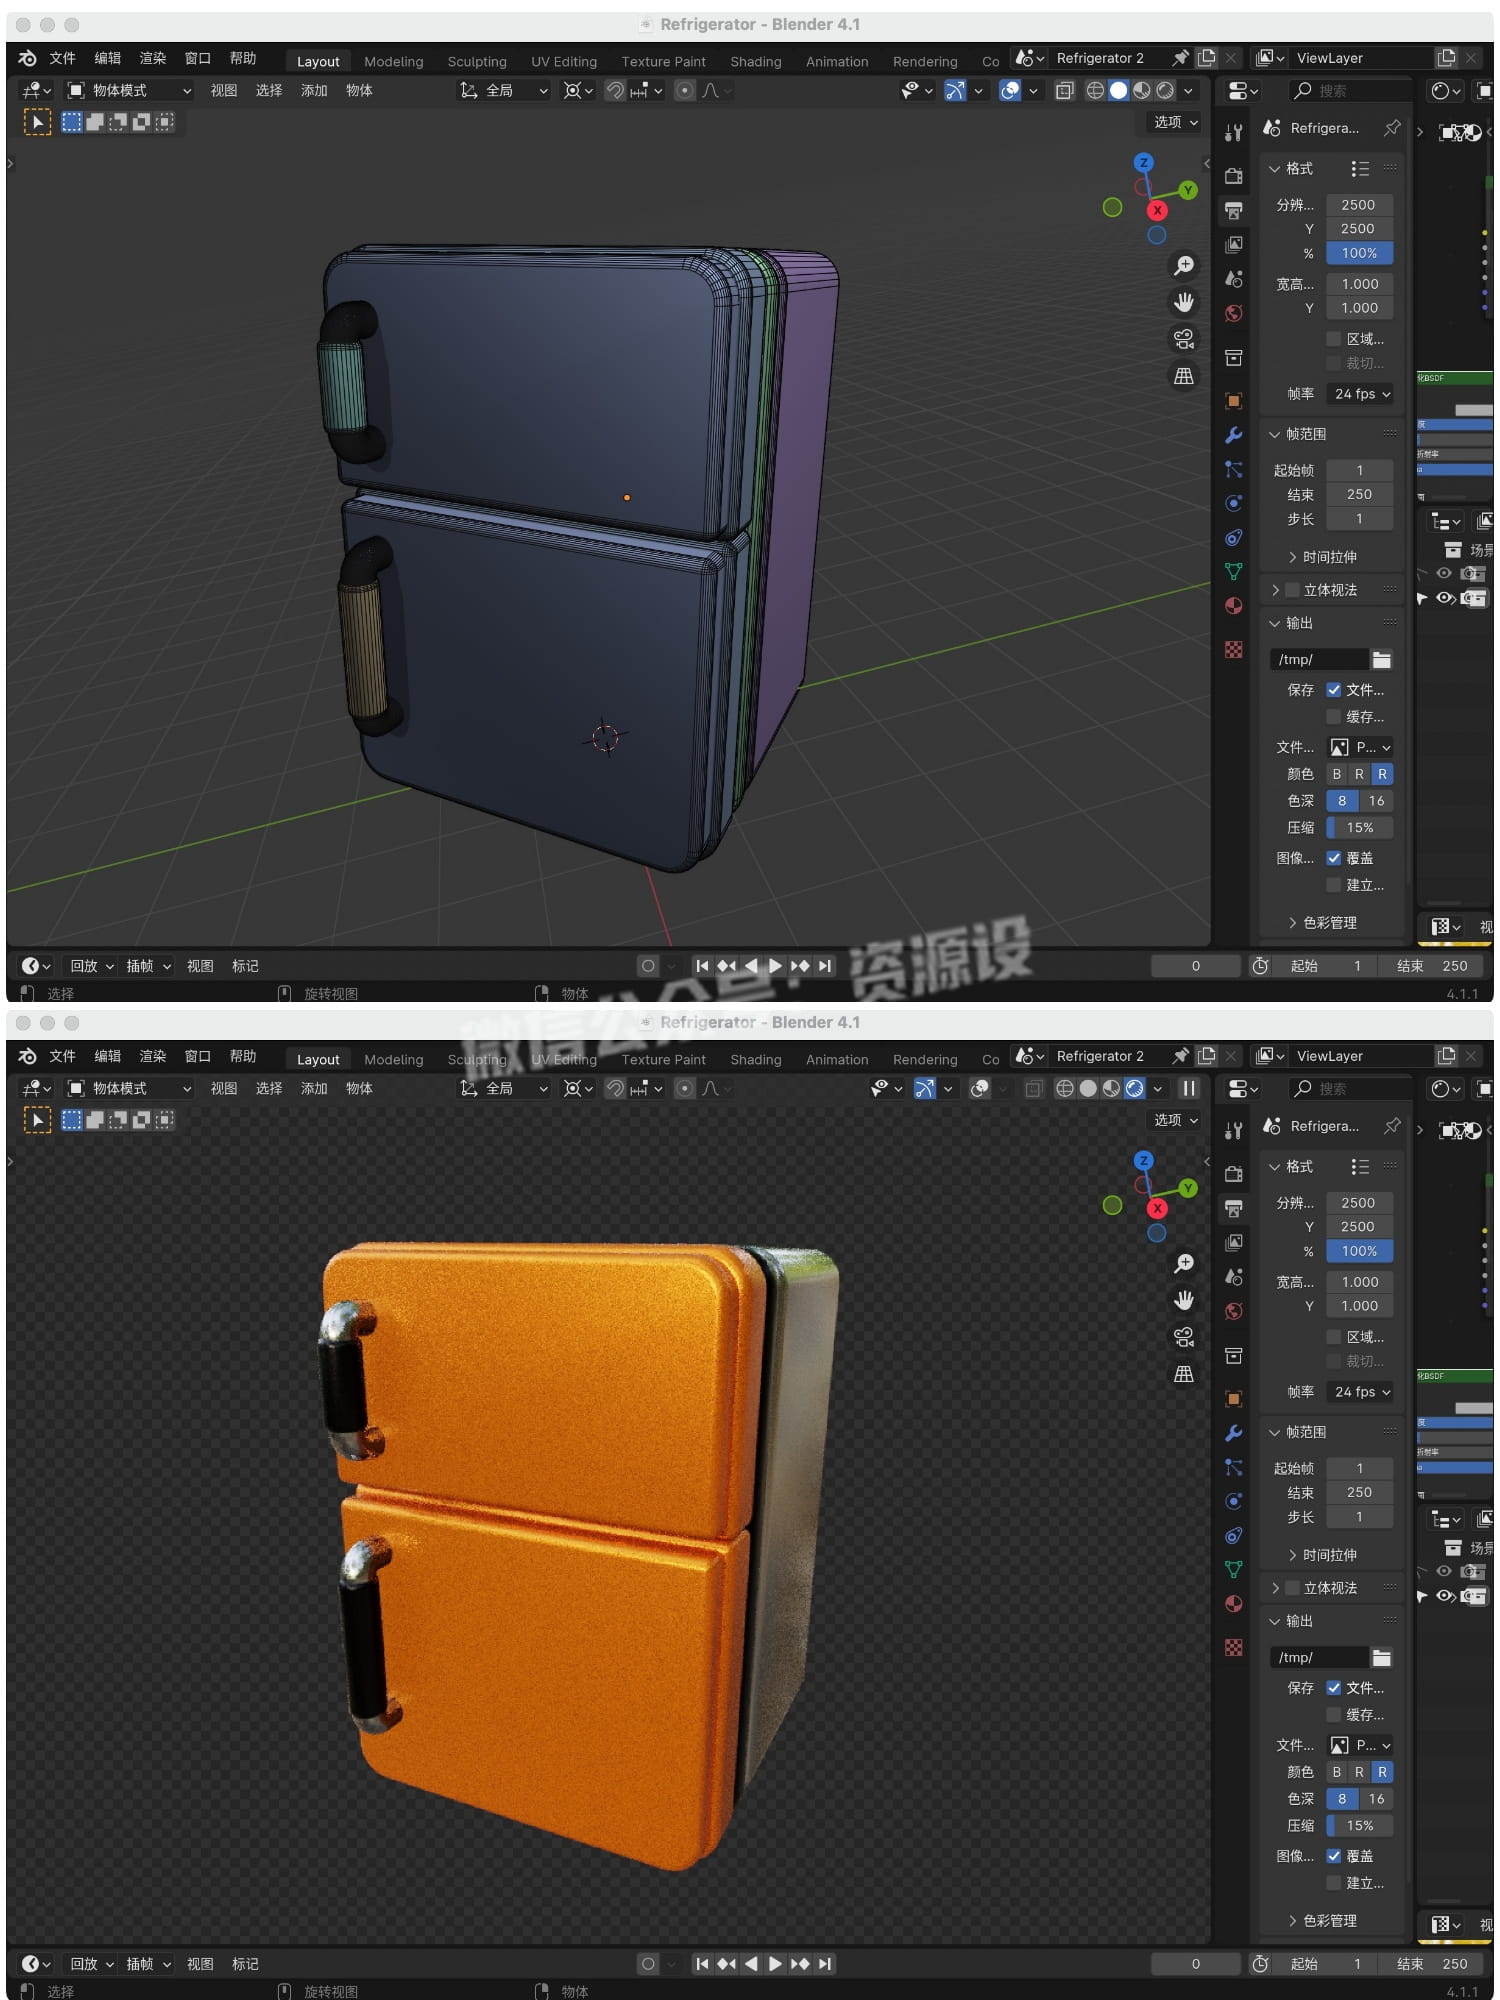Open Tool properties tab in the blue-fridge window
This screenshot has width=1500, height=2000.
coord(1234,133)
